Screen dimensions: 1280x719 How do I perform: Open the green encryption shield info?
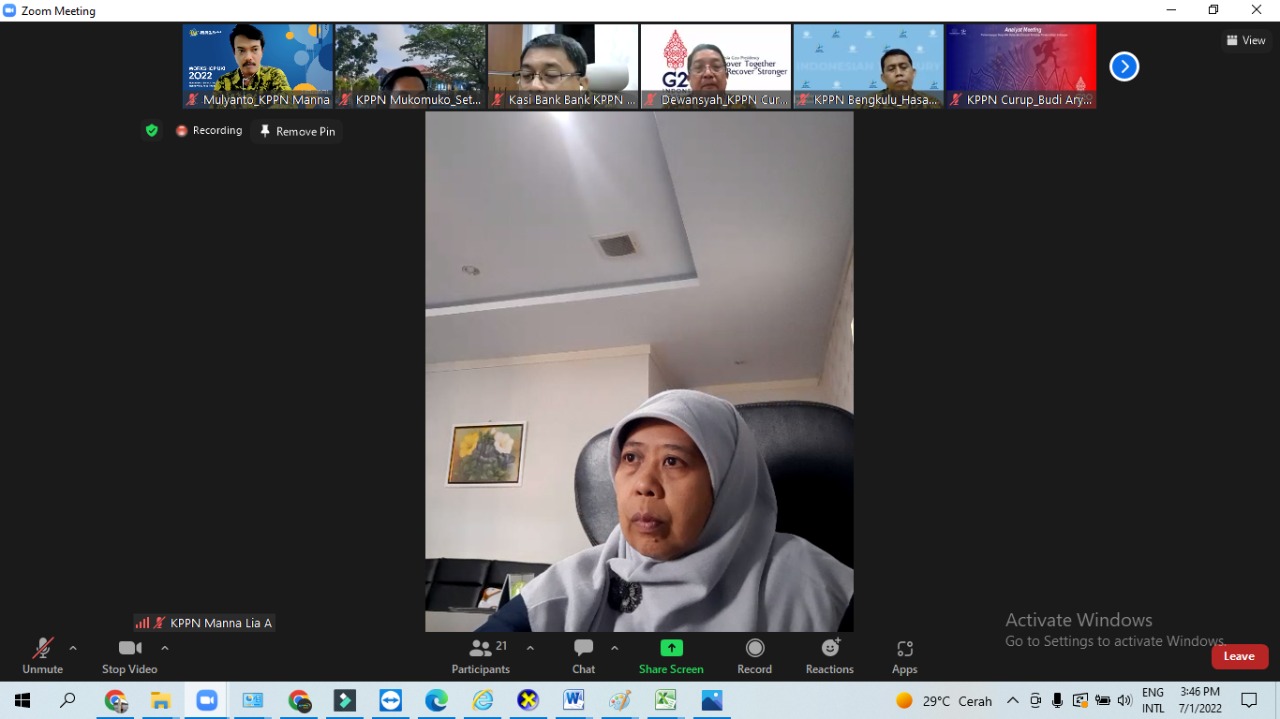click(152, 130)
